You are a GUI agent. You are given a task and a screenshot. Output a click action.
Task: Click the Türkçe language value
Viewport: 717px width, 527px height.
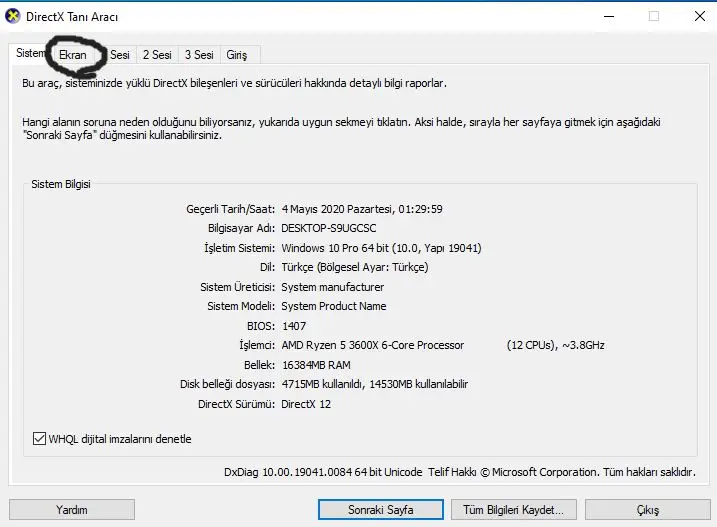pos(355,267)
